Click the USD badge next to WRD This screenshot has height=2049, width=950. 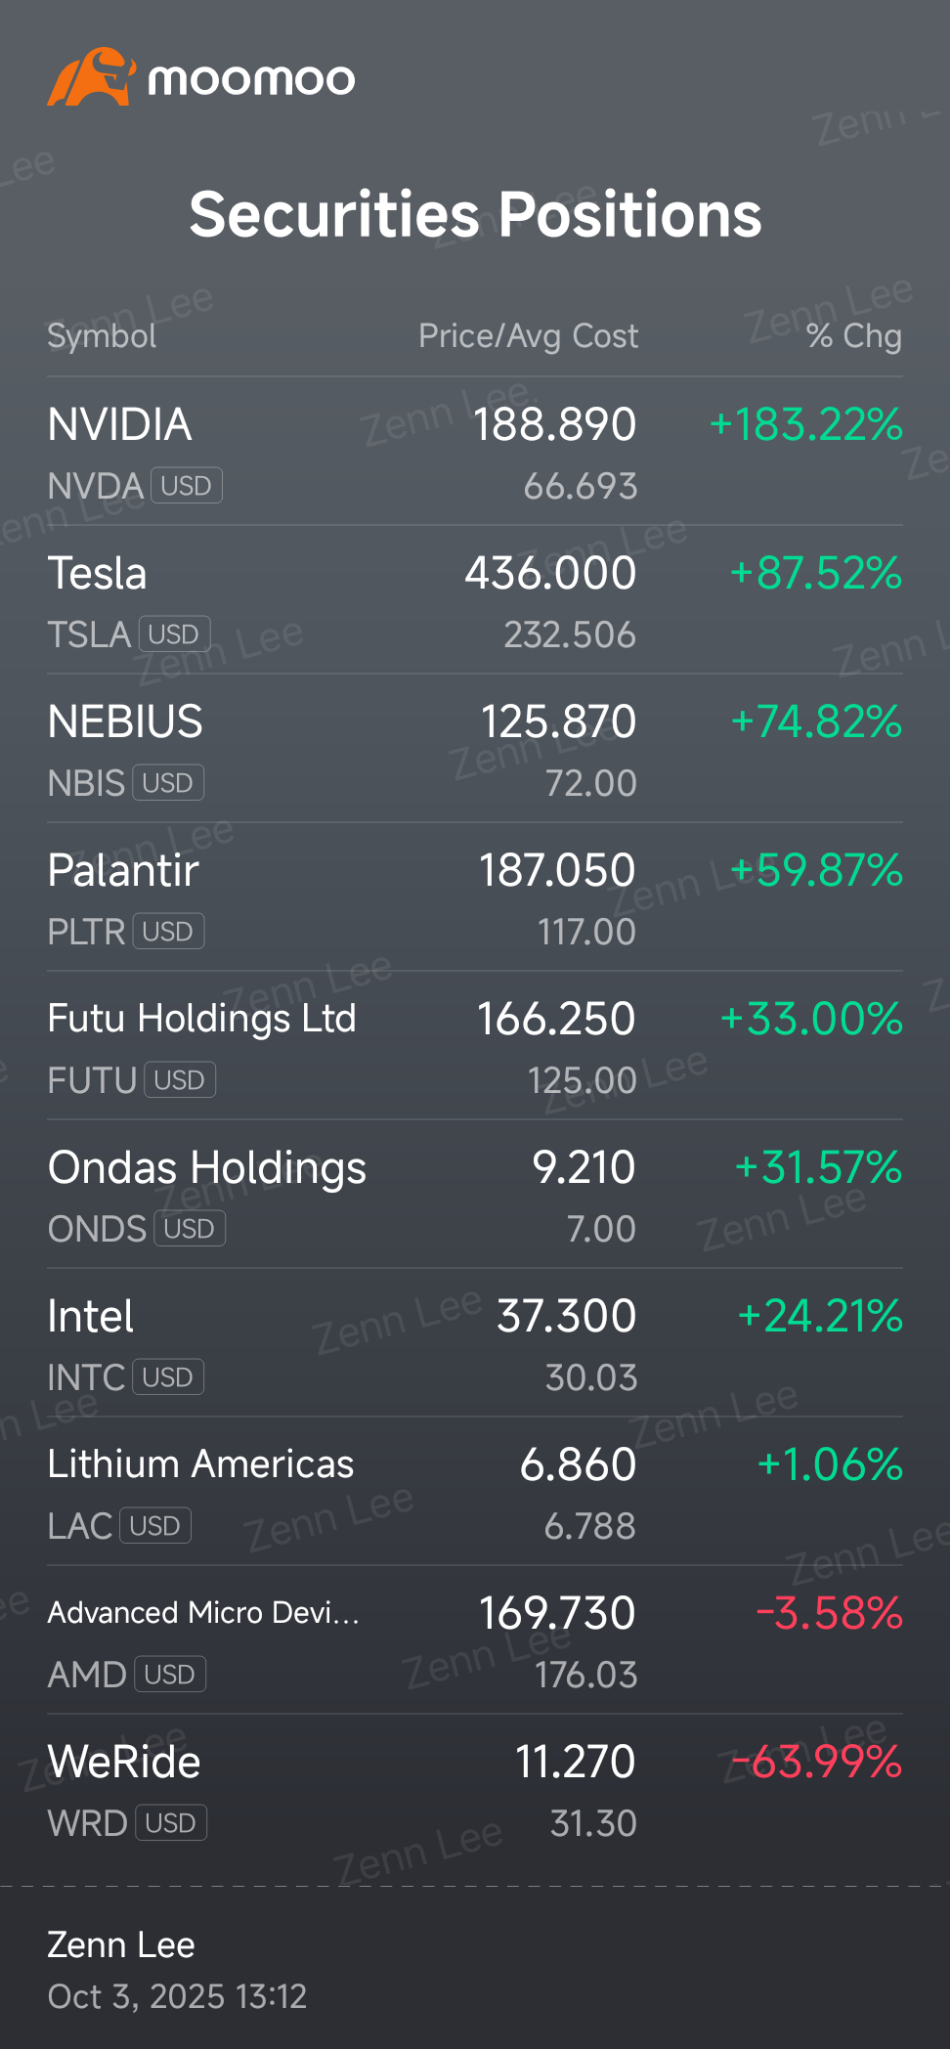(171, 1823)
